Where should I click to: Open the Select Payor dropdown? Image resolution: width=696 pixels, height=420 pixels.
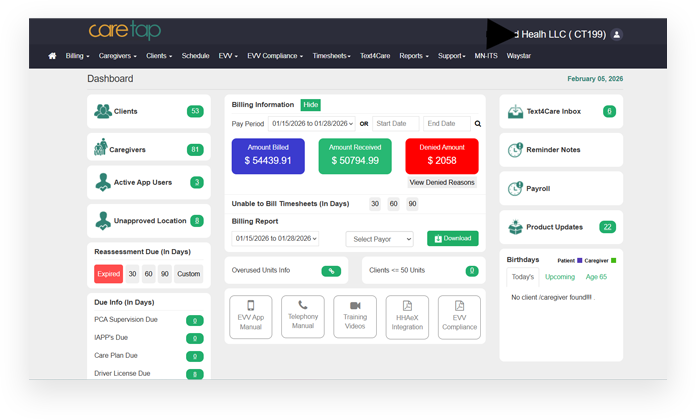[379, 239]
